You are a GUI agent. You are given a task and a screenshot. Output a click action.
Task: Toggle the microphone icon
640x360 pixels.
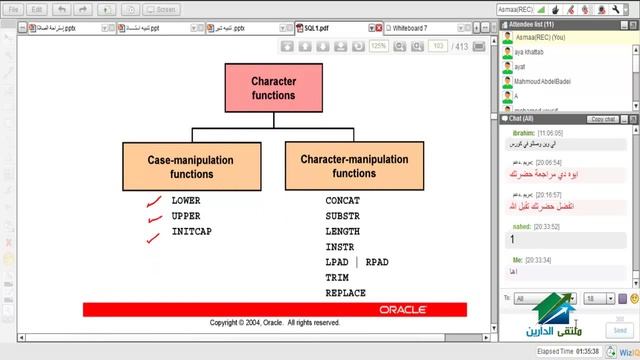(x=586, y=9)
